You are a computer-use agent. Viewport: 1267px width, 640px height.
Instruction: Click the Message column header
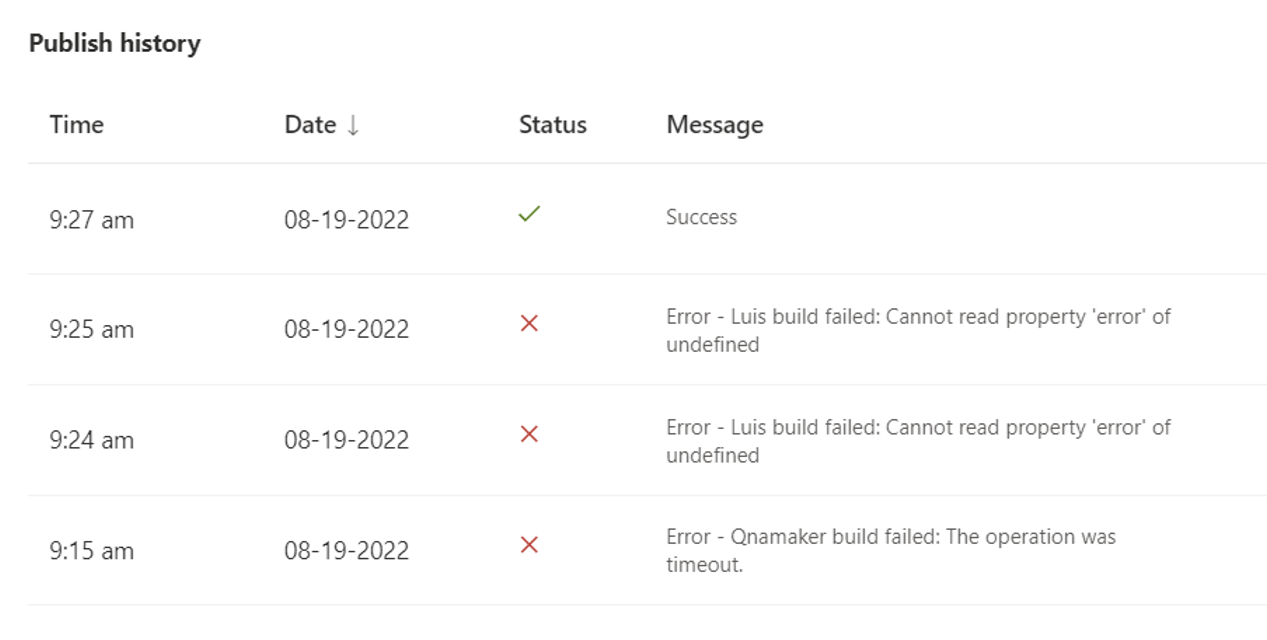click(x=714, y=124)
